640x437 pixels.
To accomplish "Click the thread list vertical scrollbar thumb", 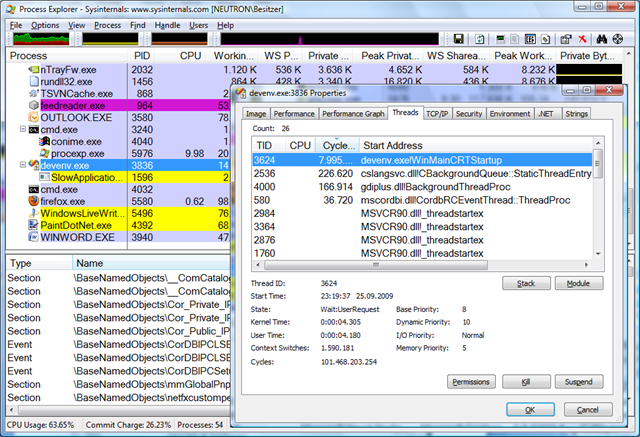I will pyautogui.click(x=598, y=163).
